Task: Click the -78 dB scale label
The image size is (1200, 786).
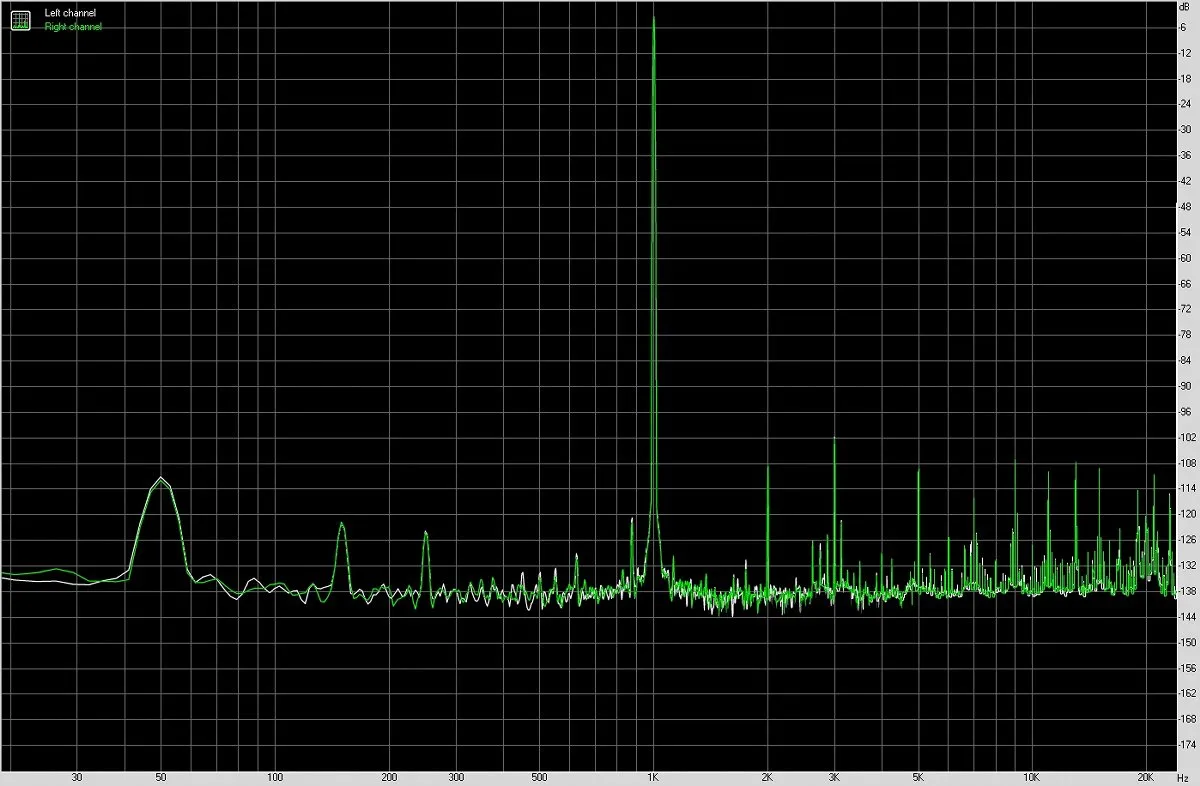Action: 1183,334
